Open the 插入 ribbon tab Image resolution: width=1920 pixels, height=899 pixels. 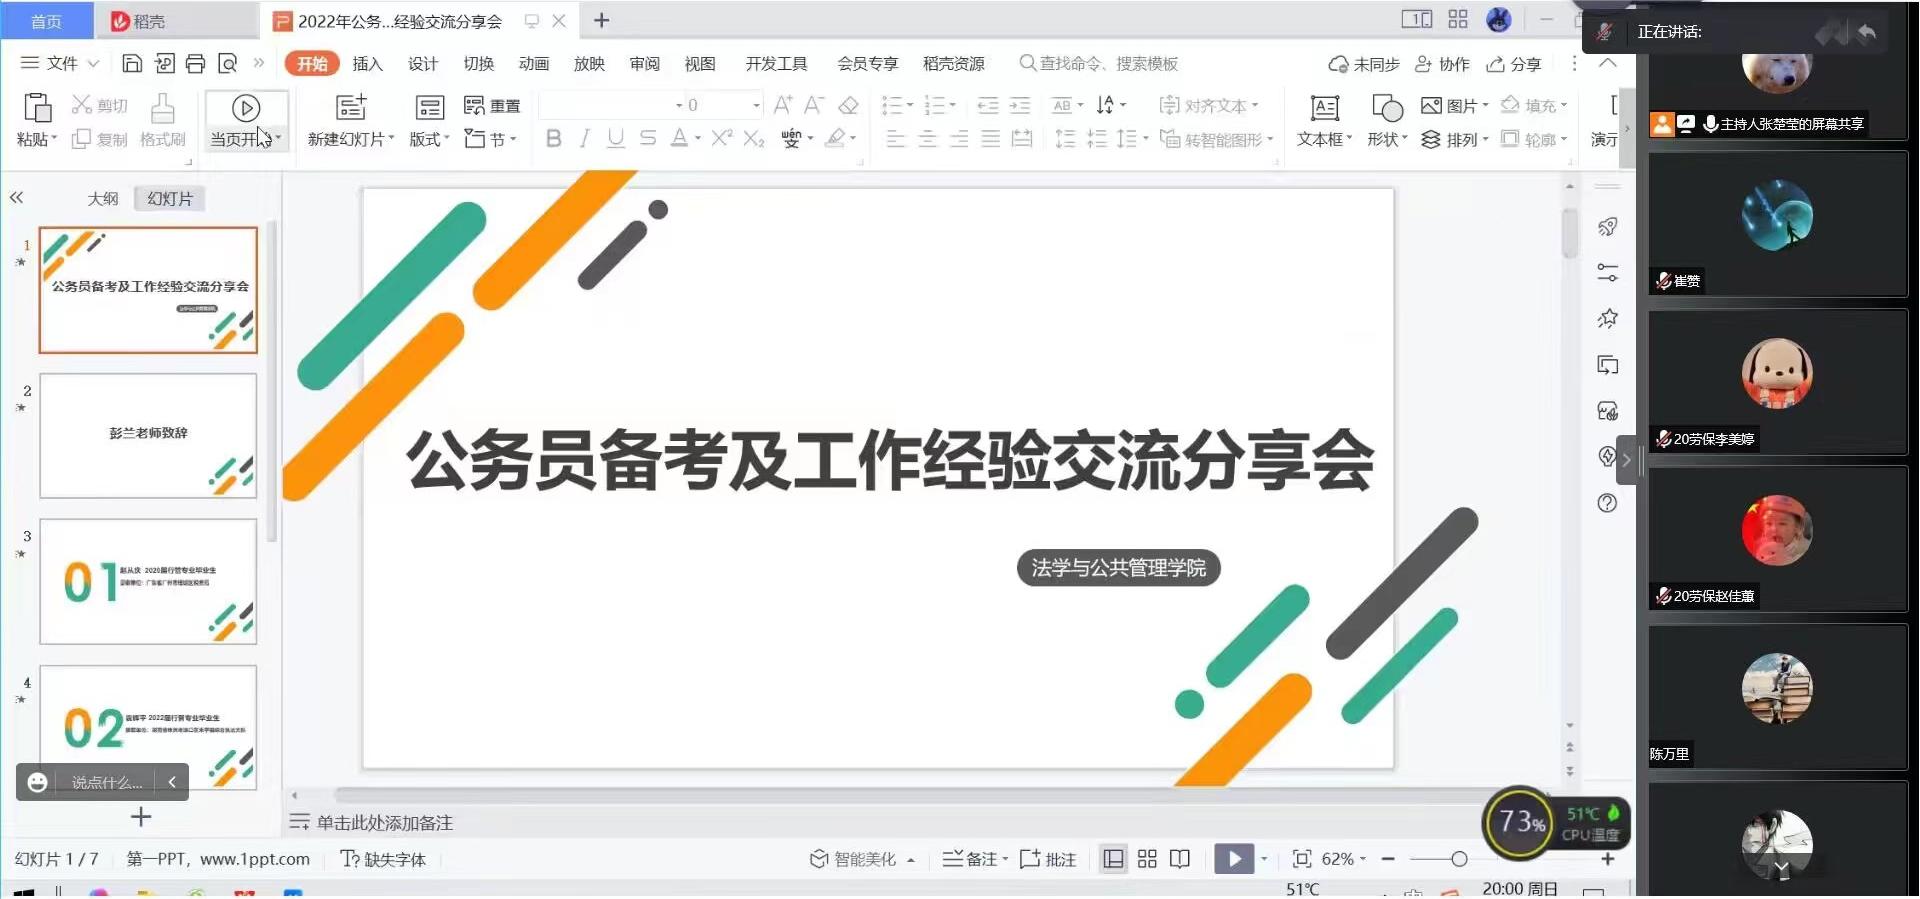click(367, 64)
